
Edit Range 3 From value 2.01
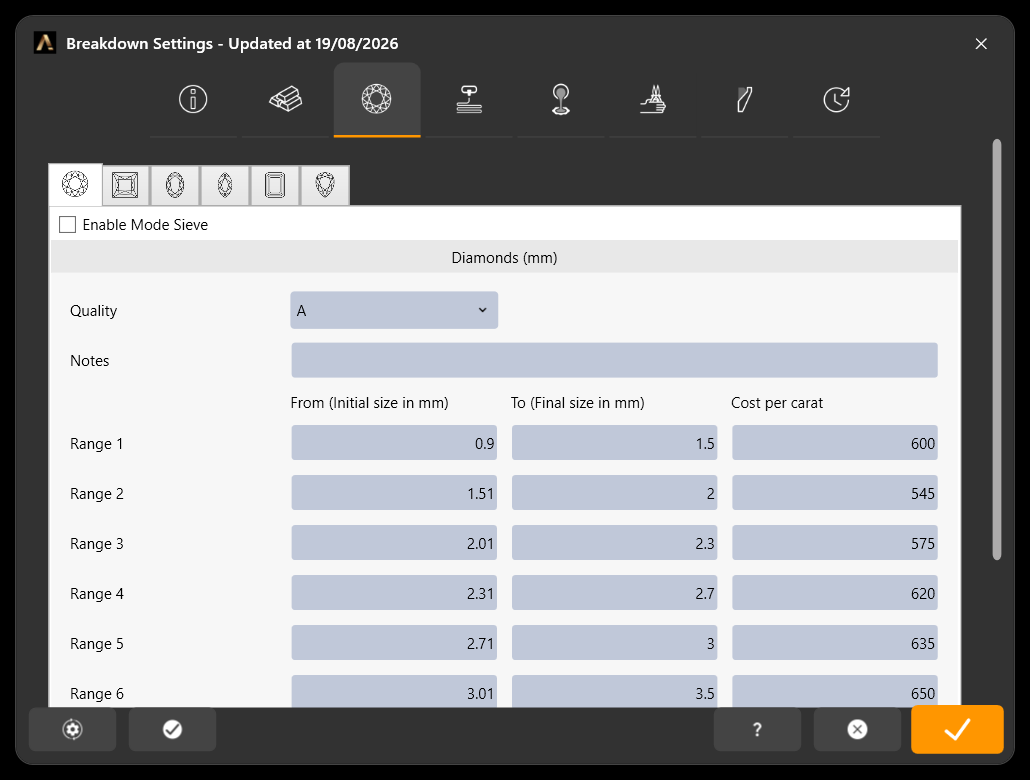pos(394,543)
